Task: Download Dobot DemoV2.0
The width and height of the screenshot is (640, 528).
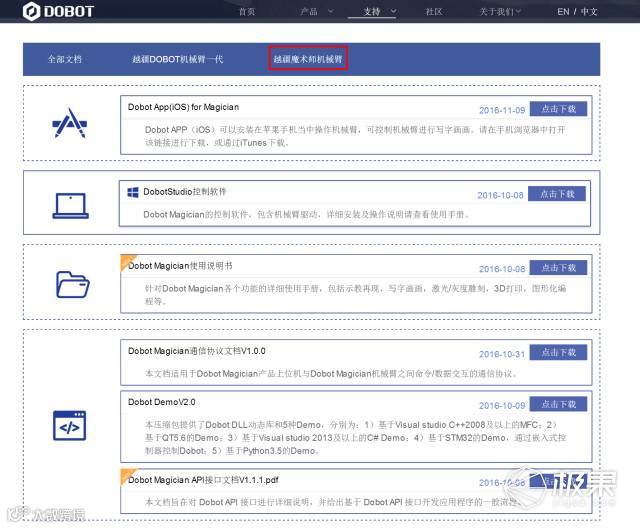Action: (558, 404)
